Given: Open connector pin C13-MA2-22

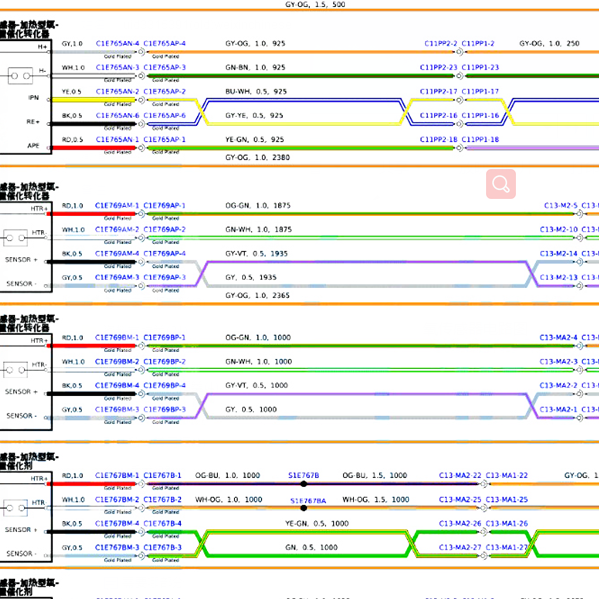Looking at the screenshot, I should click(x=460, y=476).
